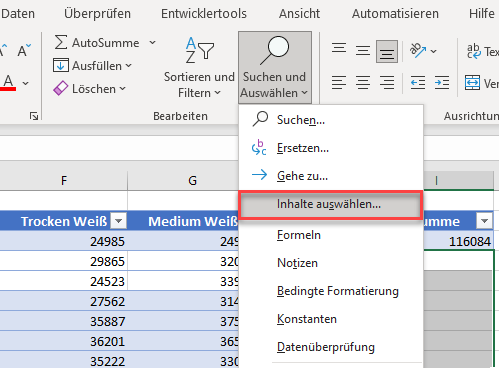Center text horizontally
This screenshot has height=368, width=499.
click(x=363, y=82)
